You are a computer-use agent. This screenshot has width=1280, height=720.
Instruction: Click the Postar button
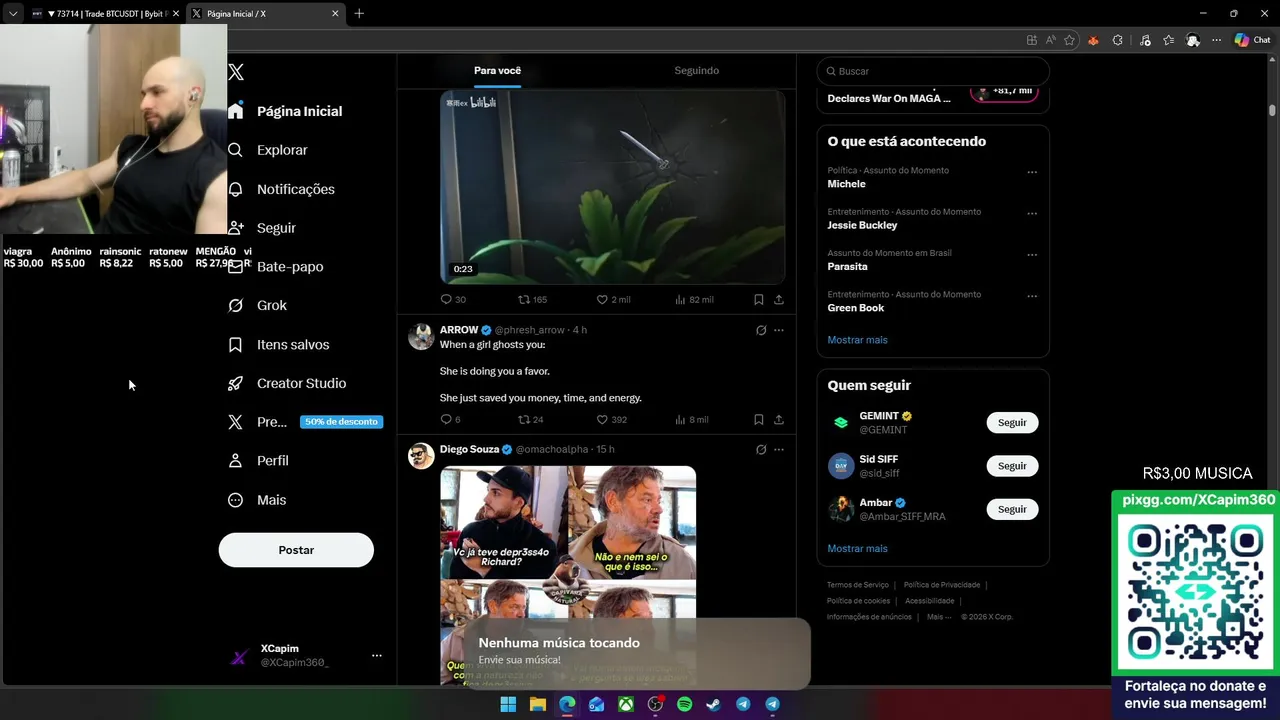tap(296, 550)
